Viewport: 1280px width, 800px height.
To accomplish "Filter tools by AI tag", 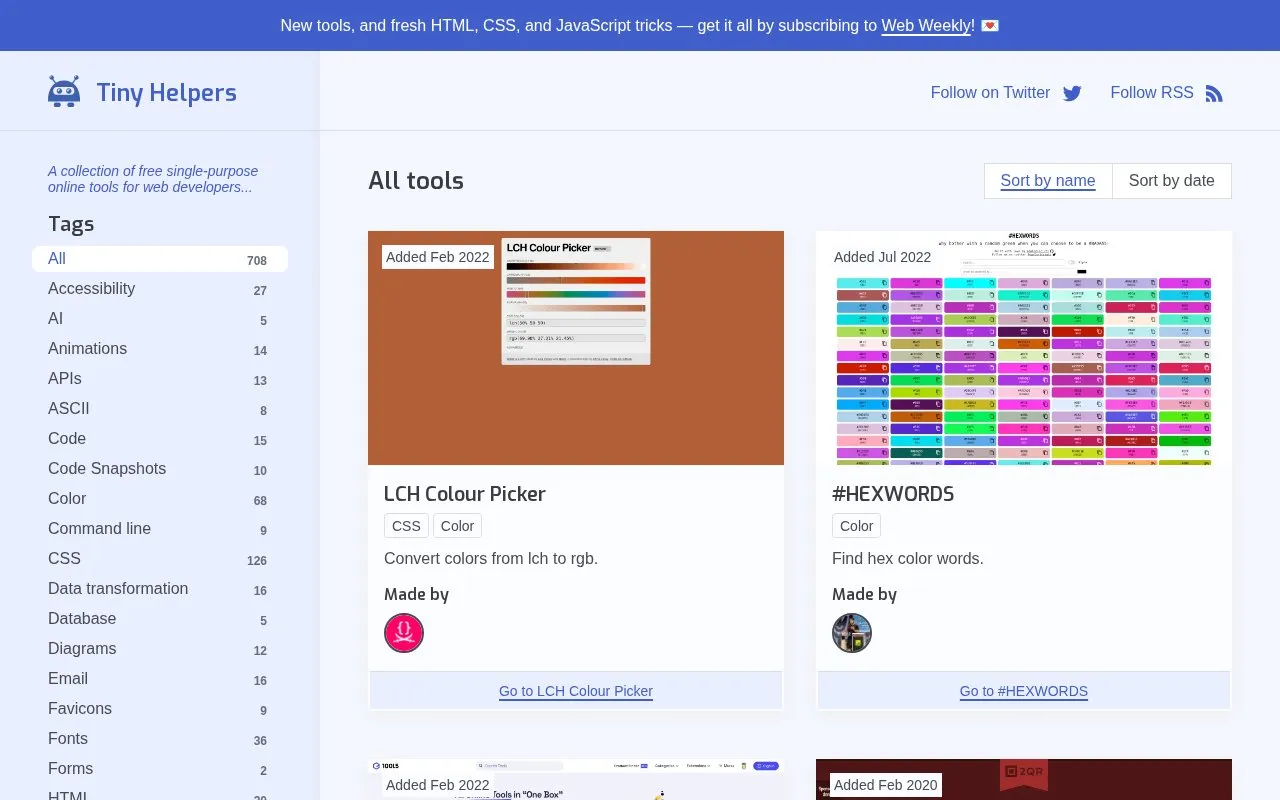I will [x=160, y=319].
